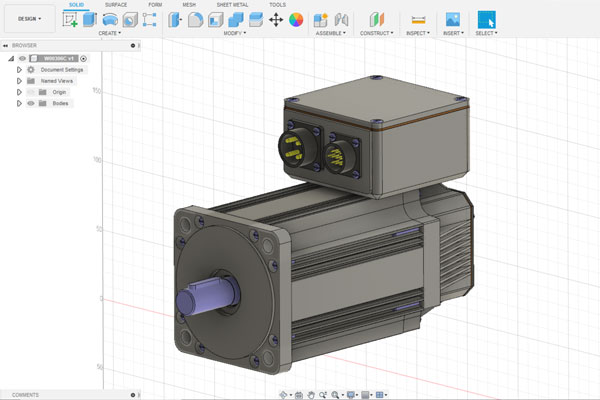Viewport: 600px width, 400px height.
Task: Open the Assemble dropdown menu
Action: click(x=331, y=33)
